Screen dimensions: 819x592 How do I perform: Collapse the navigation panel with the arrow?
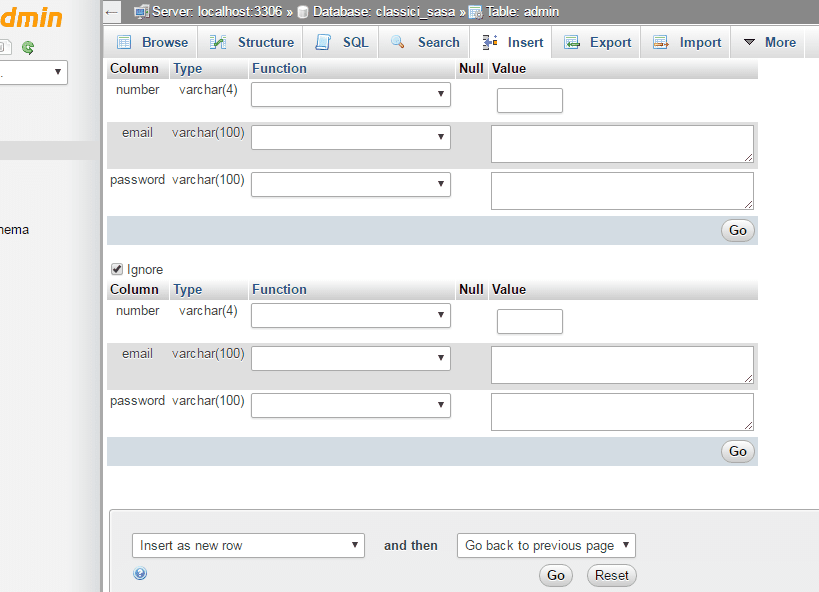point(112,12)
